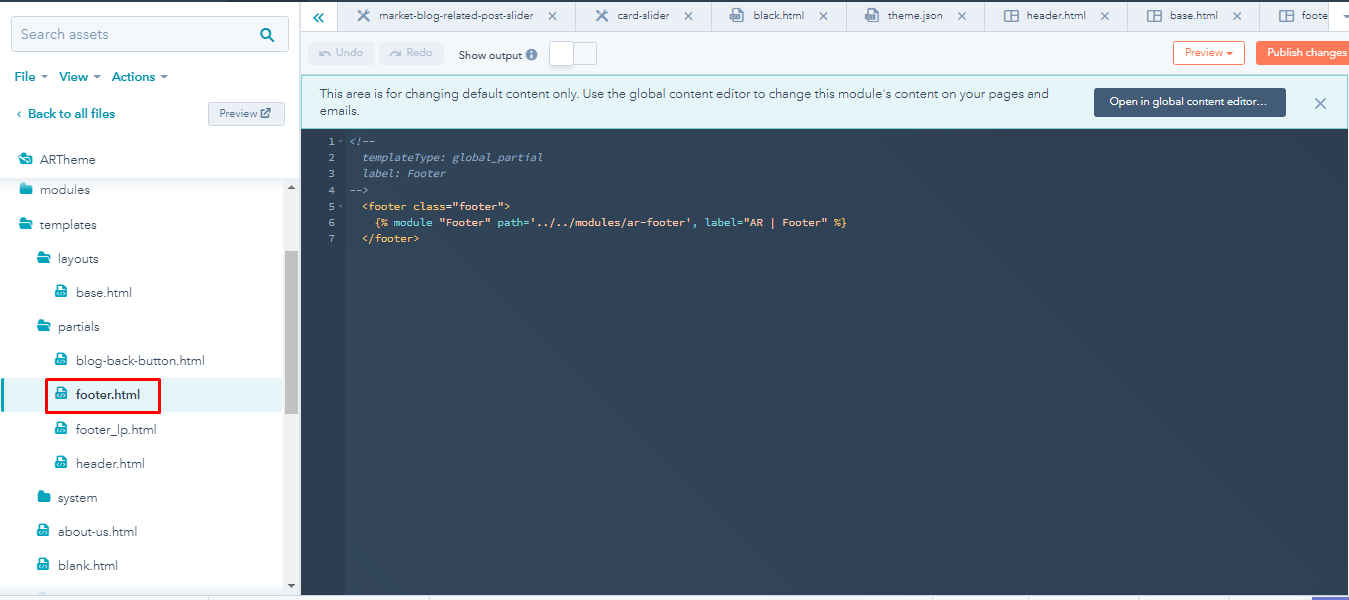Expand the Actions dropdown menu
Viewport: 1349px width, 600px height.
click(x=139, y=77)
